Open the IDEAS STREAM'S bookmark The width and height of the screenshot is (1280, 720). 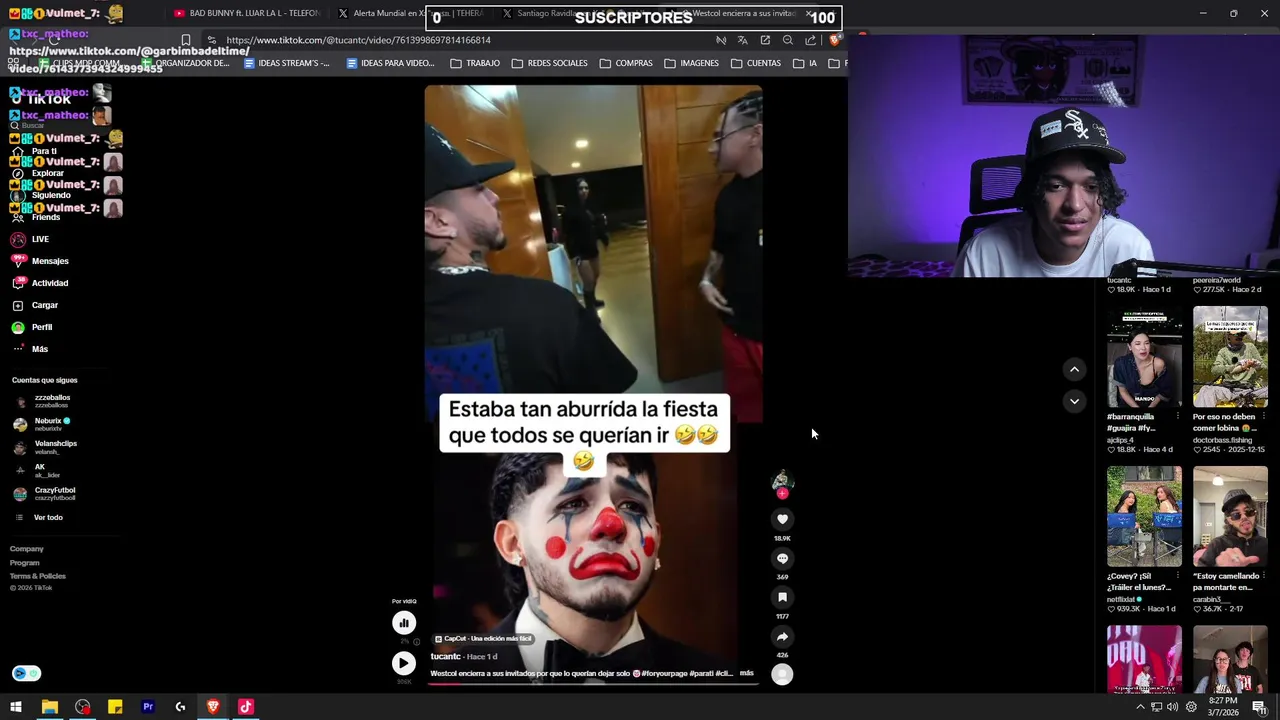click(x=286, y=63)
